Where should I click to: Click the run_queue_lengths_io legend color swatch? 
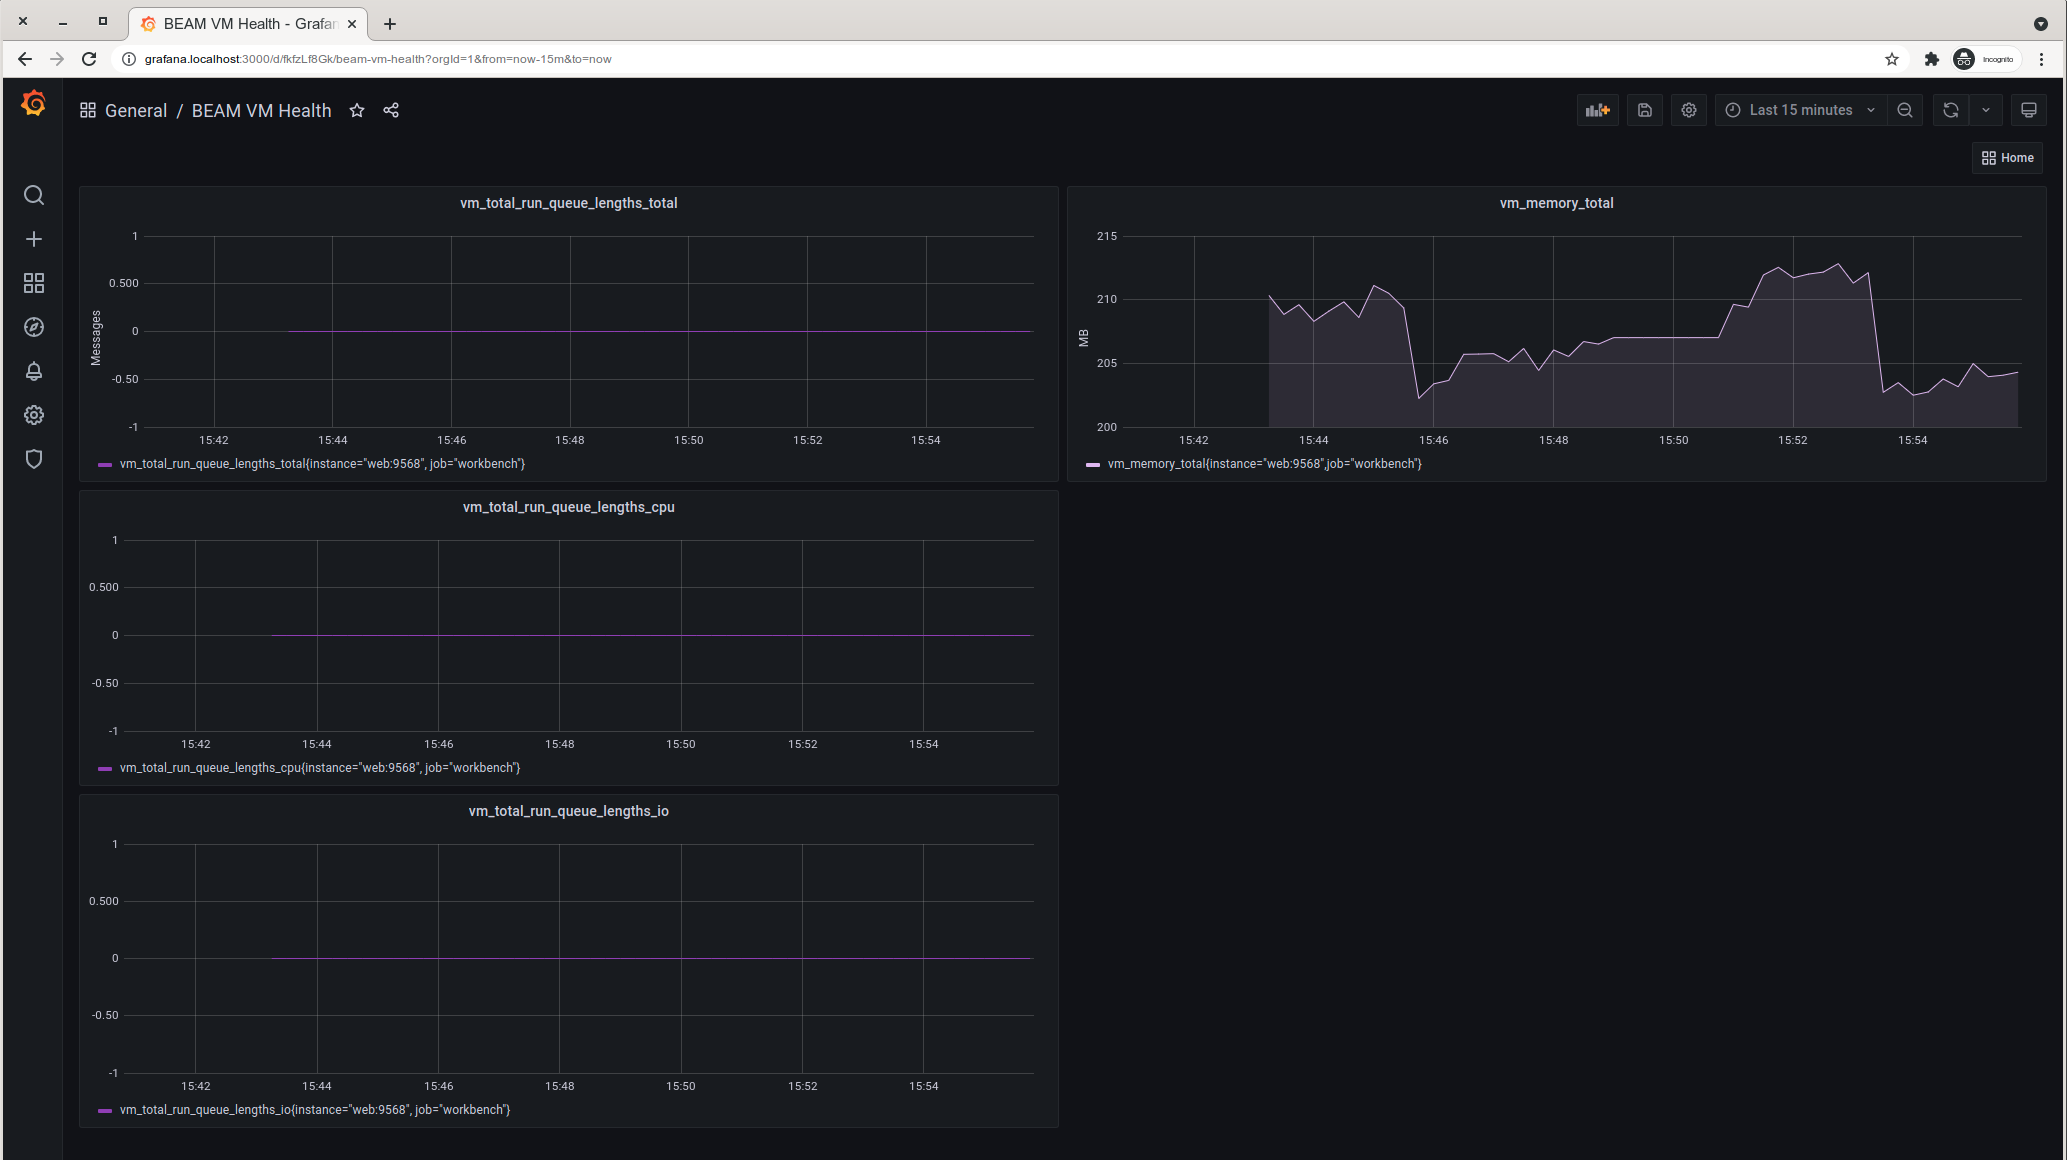(105, 1111)
